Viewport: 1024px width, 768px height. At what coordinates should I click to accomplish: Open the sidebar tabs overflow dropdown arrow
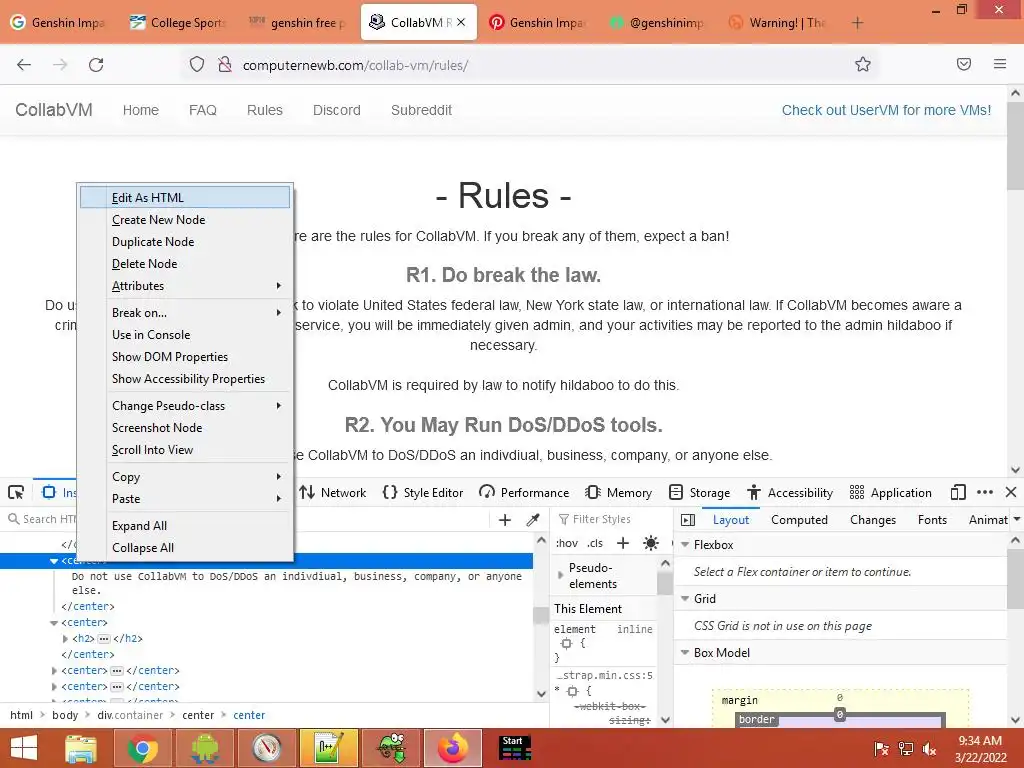pyautogui.click(x=1017, y=520)
